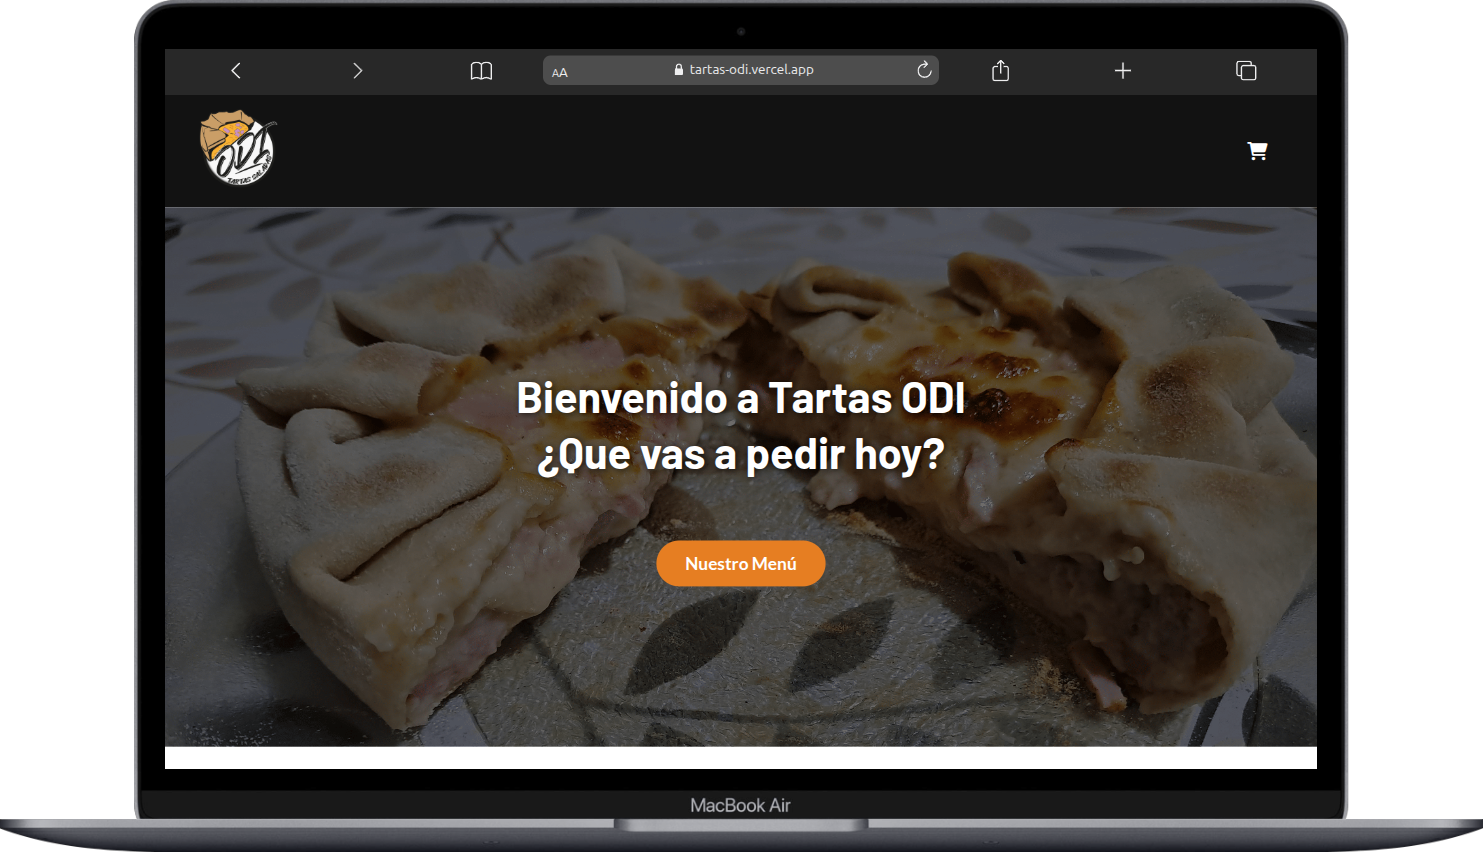Open a new browser tab
Viewport: 1483px width, 852px height.
click(x=1123, y=70)
